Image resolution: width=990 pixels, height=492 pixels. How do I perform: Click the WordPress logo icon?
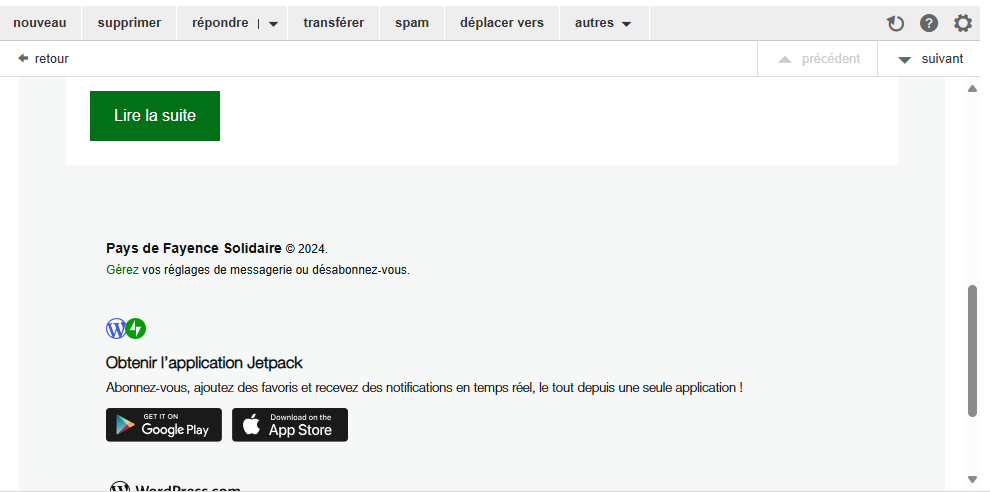click(x=116, y=328)
